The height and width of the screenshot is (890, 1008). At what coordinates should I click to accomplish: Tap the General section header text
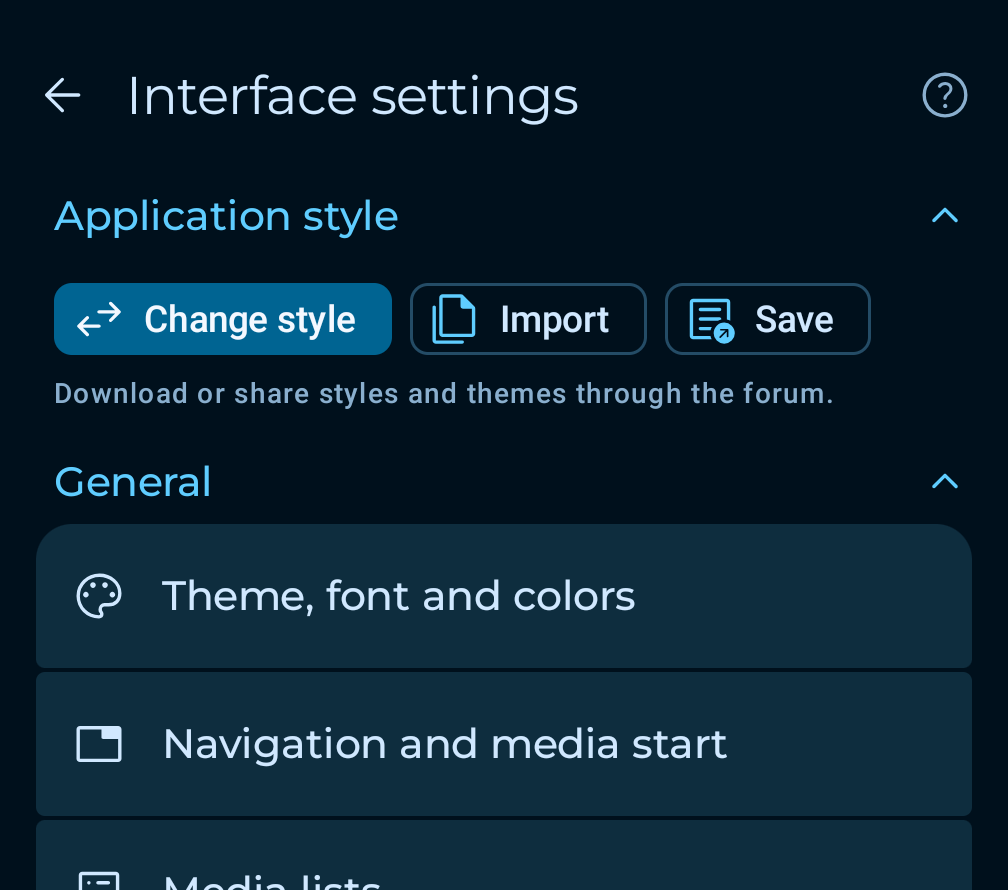click(x=133, y=482)
